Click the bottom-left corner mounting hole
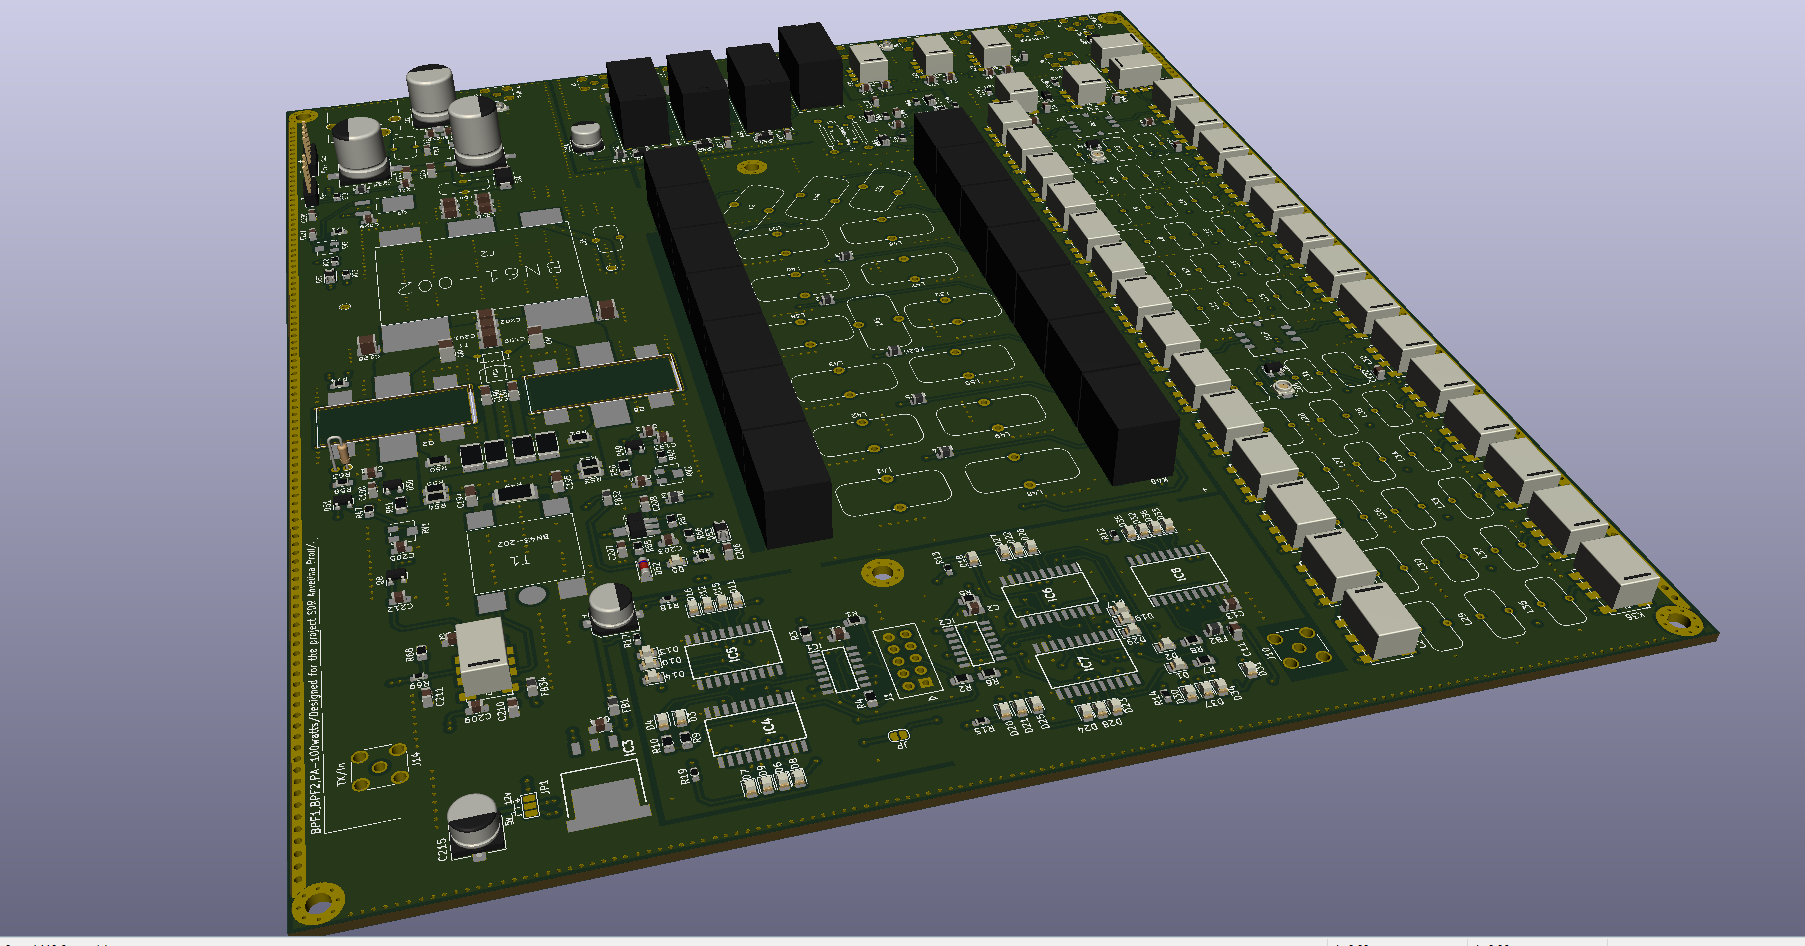This screenshot has width=1805, height=946. coord(318,903)
